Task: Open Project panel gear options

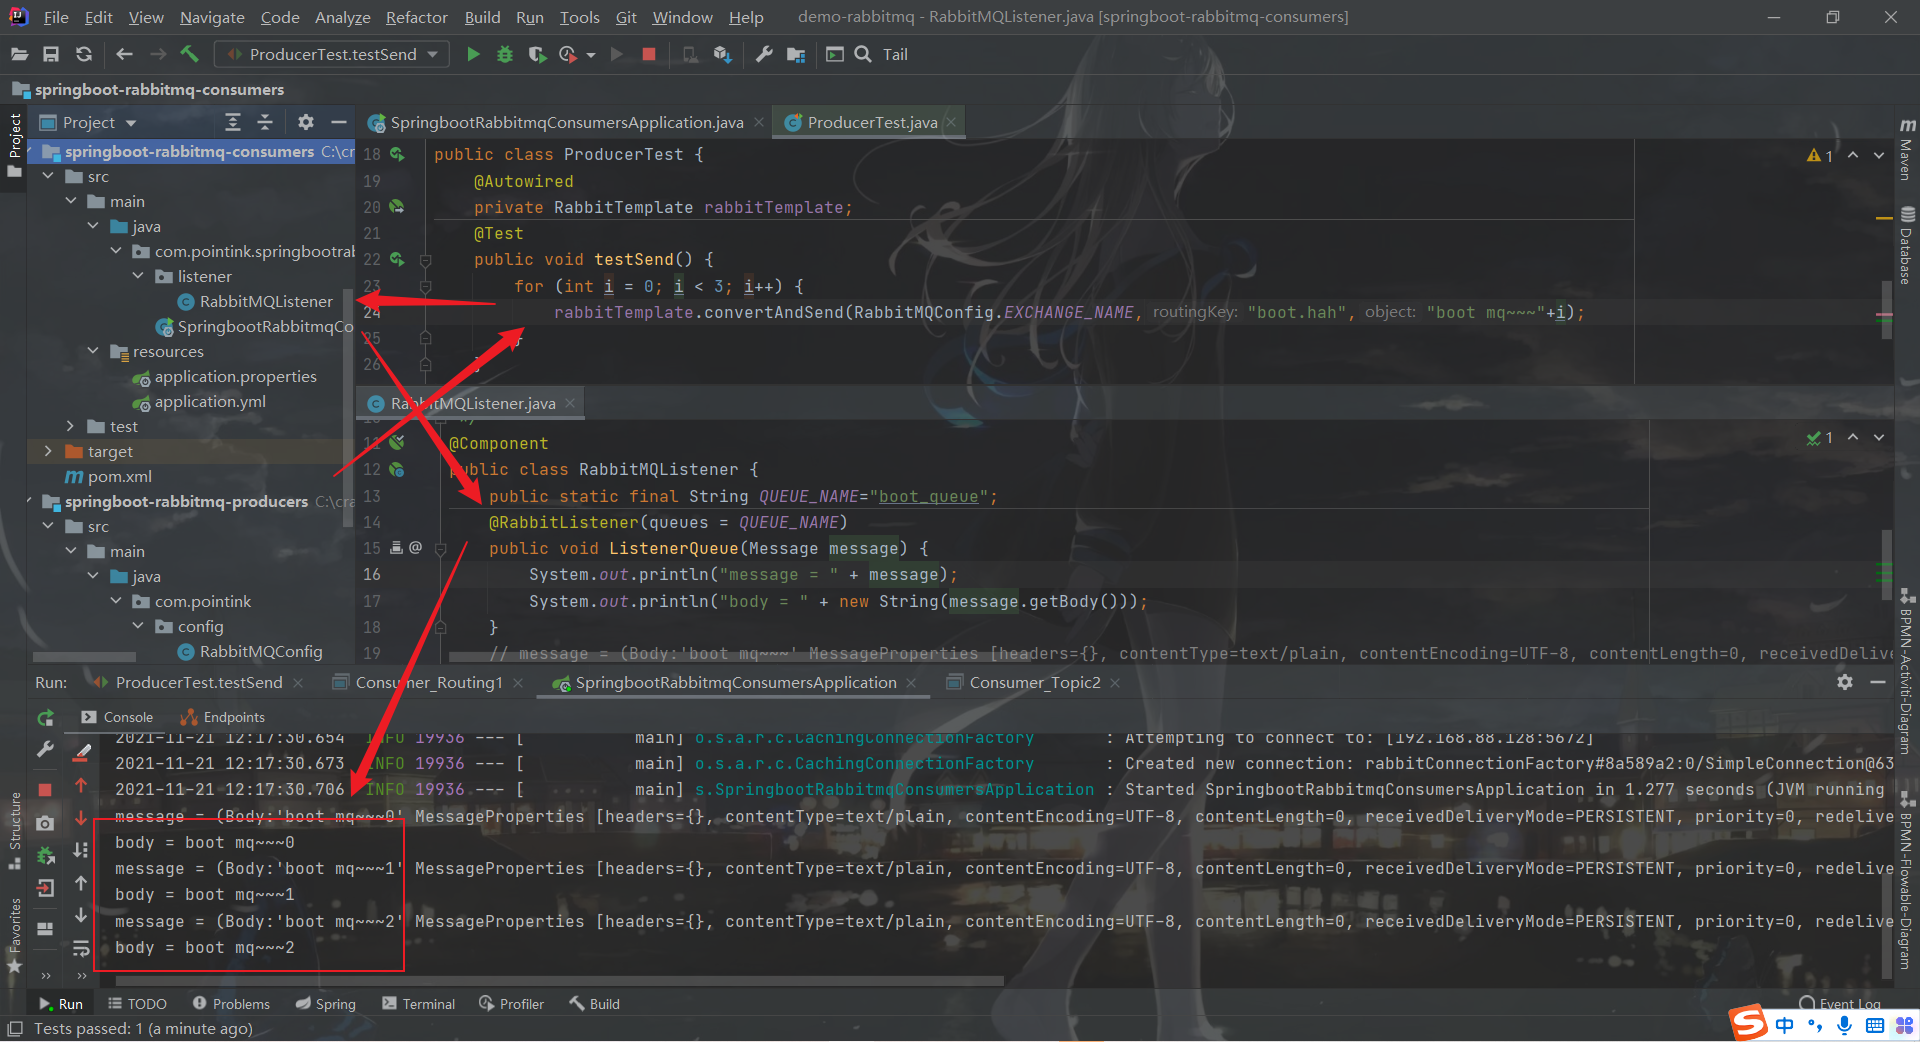Action: pos(306,122)
